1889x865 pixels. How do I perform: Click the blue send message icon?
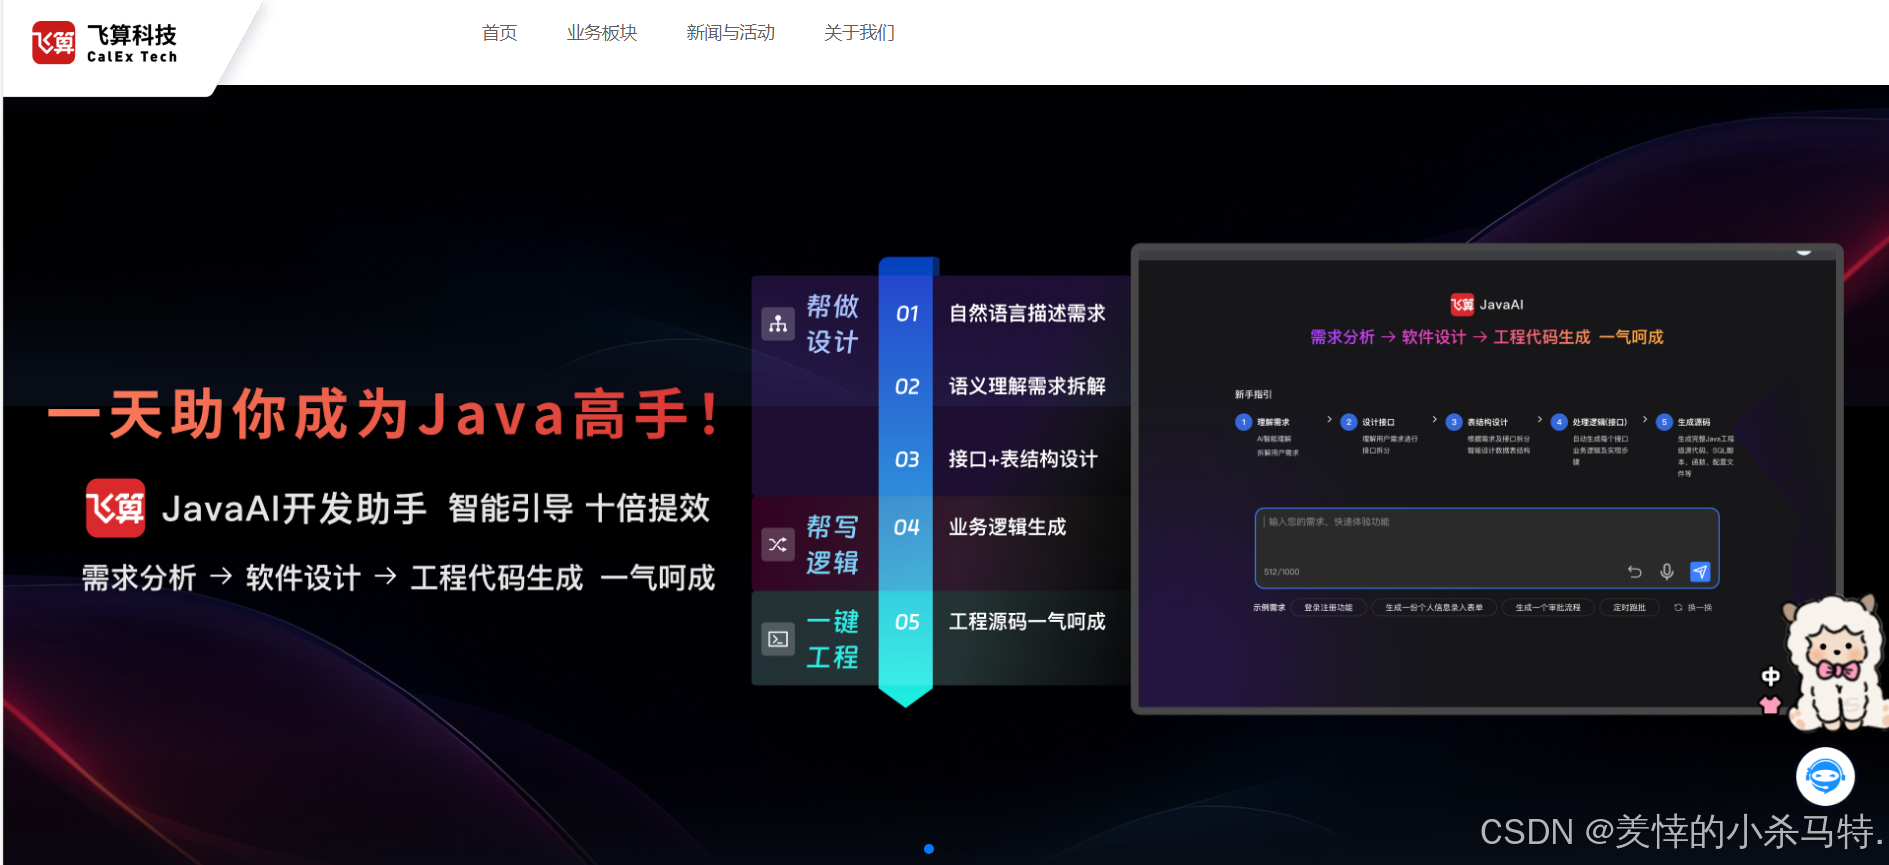tap(1700, 572)
